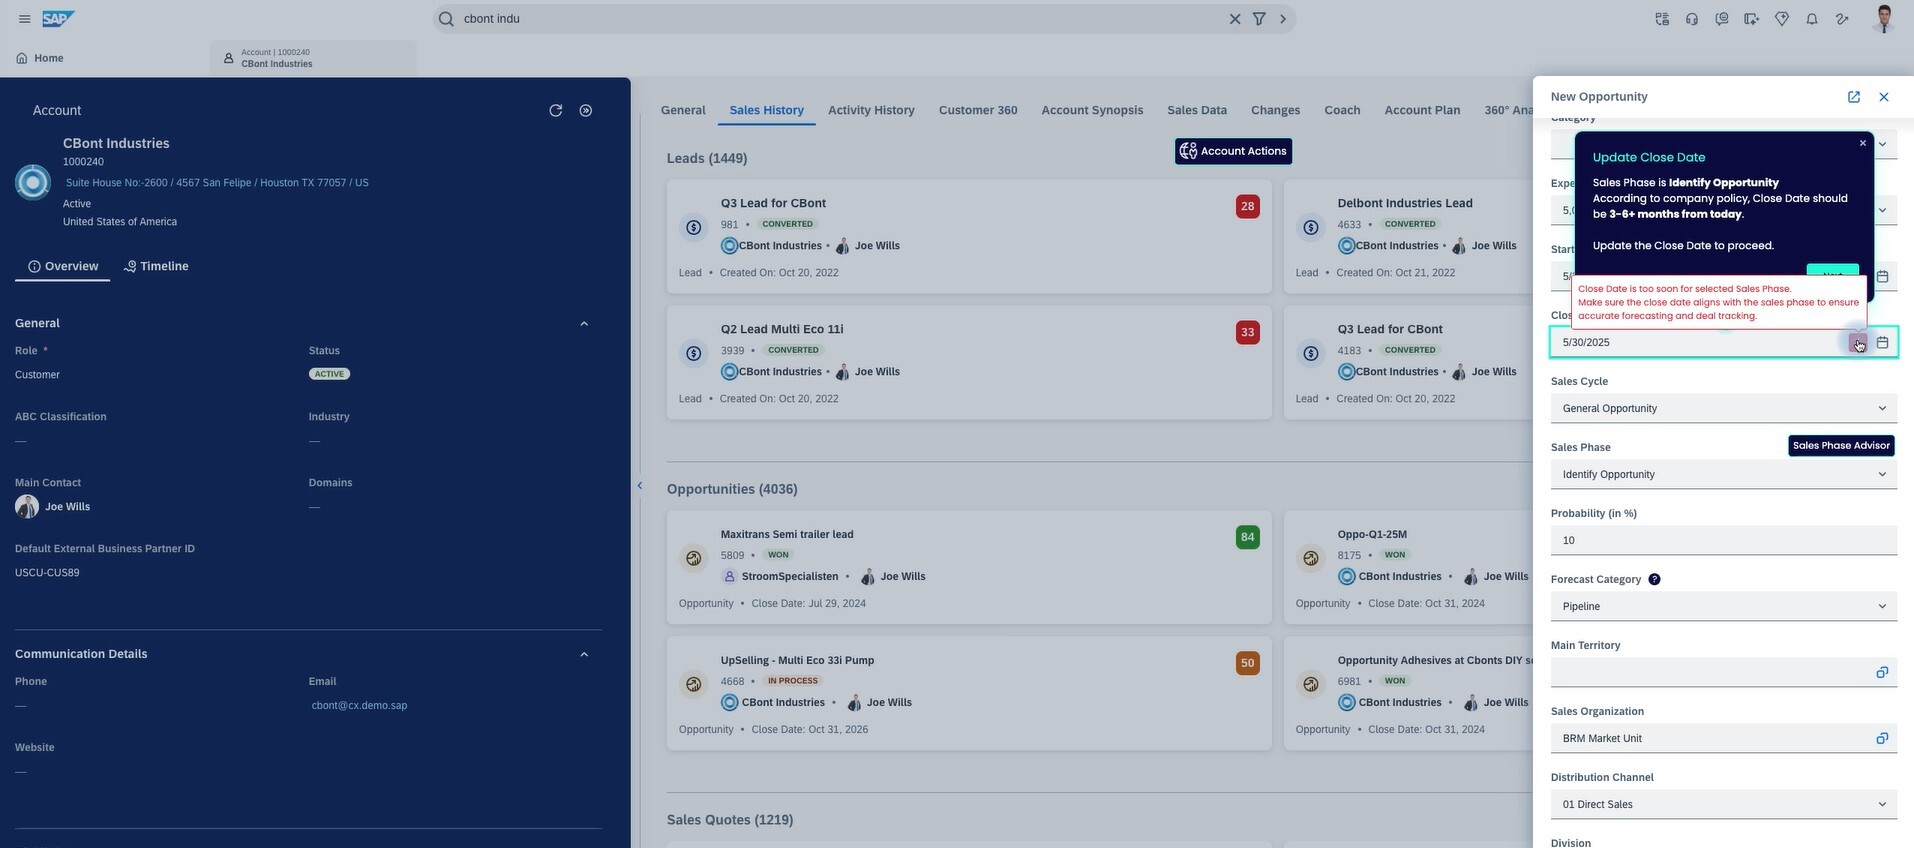
Task: Click Forecast Category help icon
Action: click(x=1654, y=579)
